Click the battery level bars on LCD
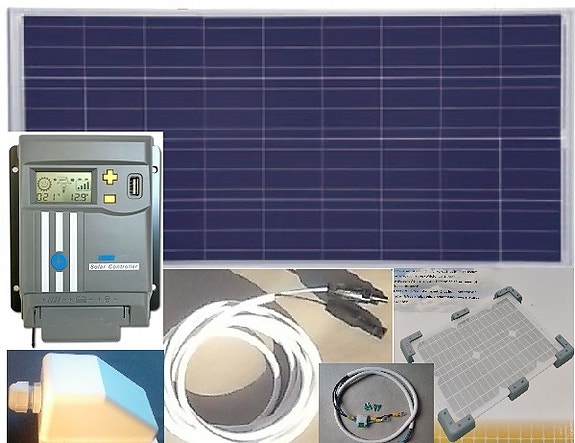This screenshot has width=575, height=443. (83, 184)
